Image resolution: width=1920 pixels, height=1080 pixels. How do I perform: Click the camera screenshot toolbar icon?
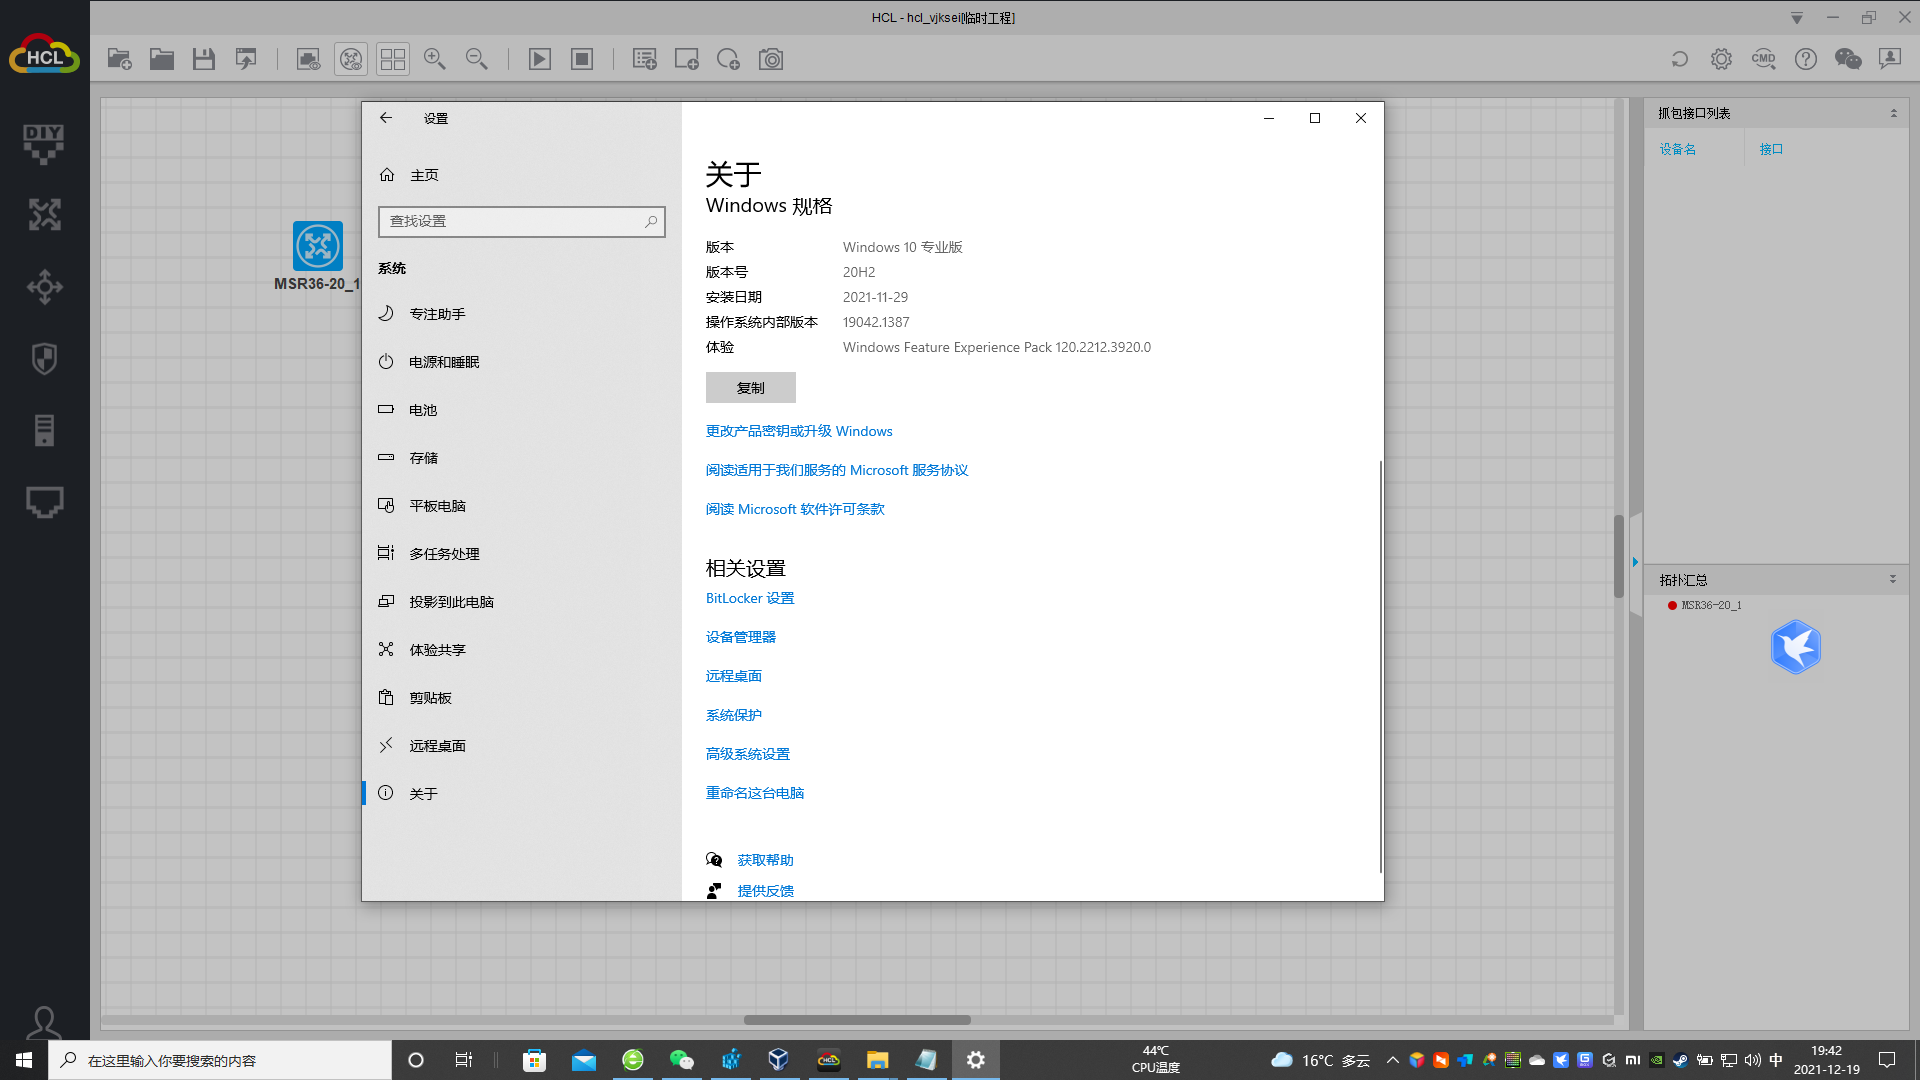(771, 59)
